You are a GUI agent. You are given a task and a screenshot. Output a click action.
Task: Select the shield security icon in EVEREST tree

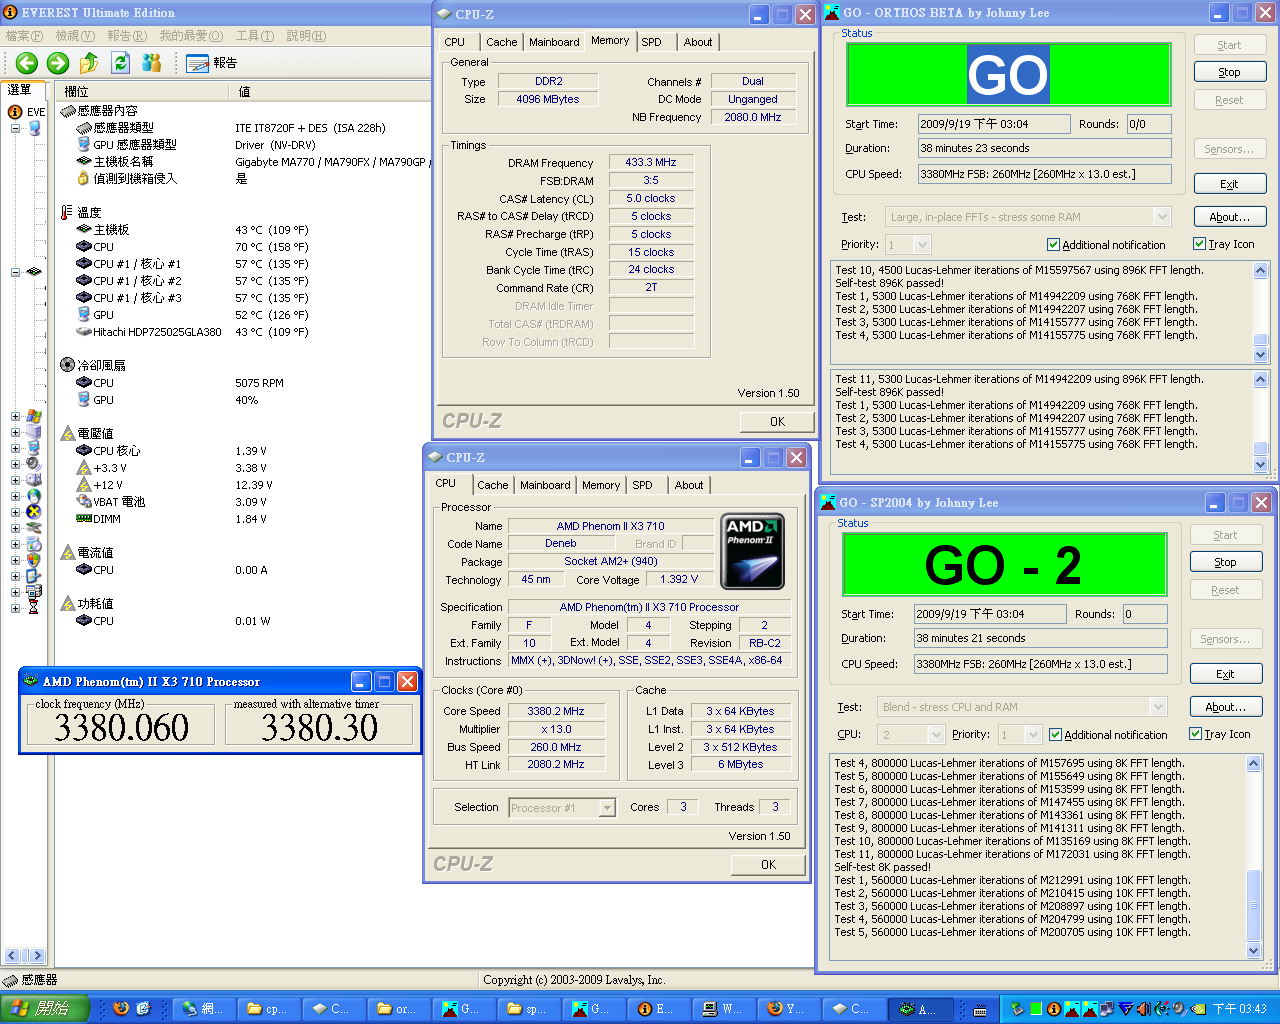pyautogui.click(x=34, y=560)
